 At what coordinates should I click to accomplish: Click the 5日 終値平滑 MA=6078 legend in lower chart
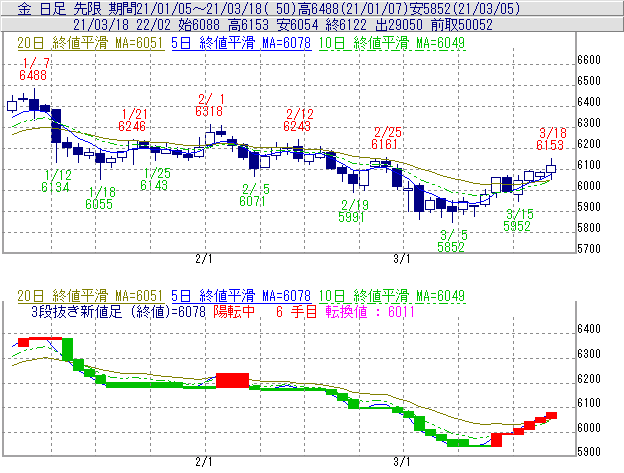[241, 296]
